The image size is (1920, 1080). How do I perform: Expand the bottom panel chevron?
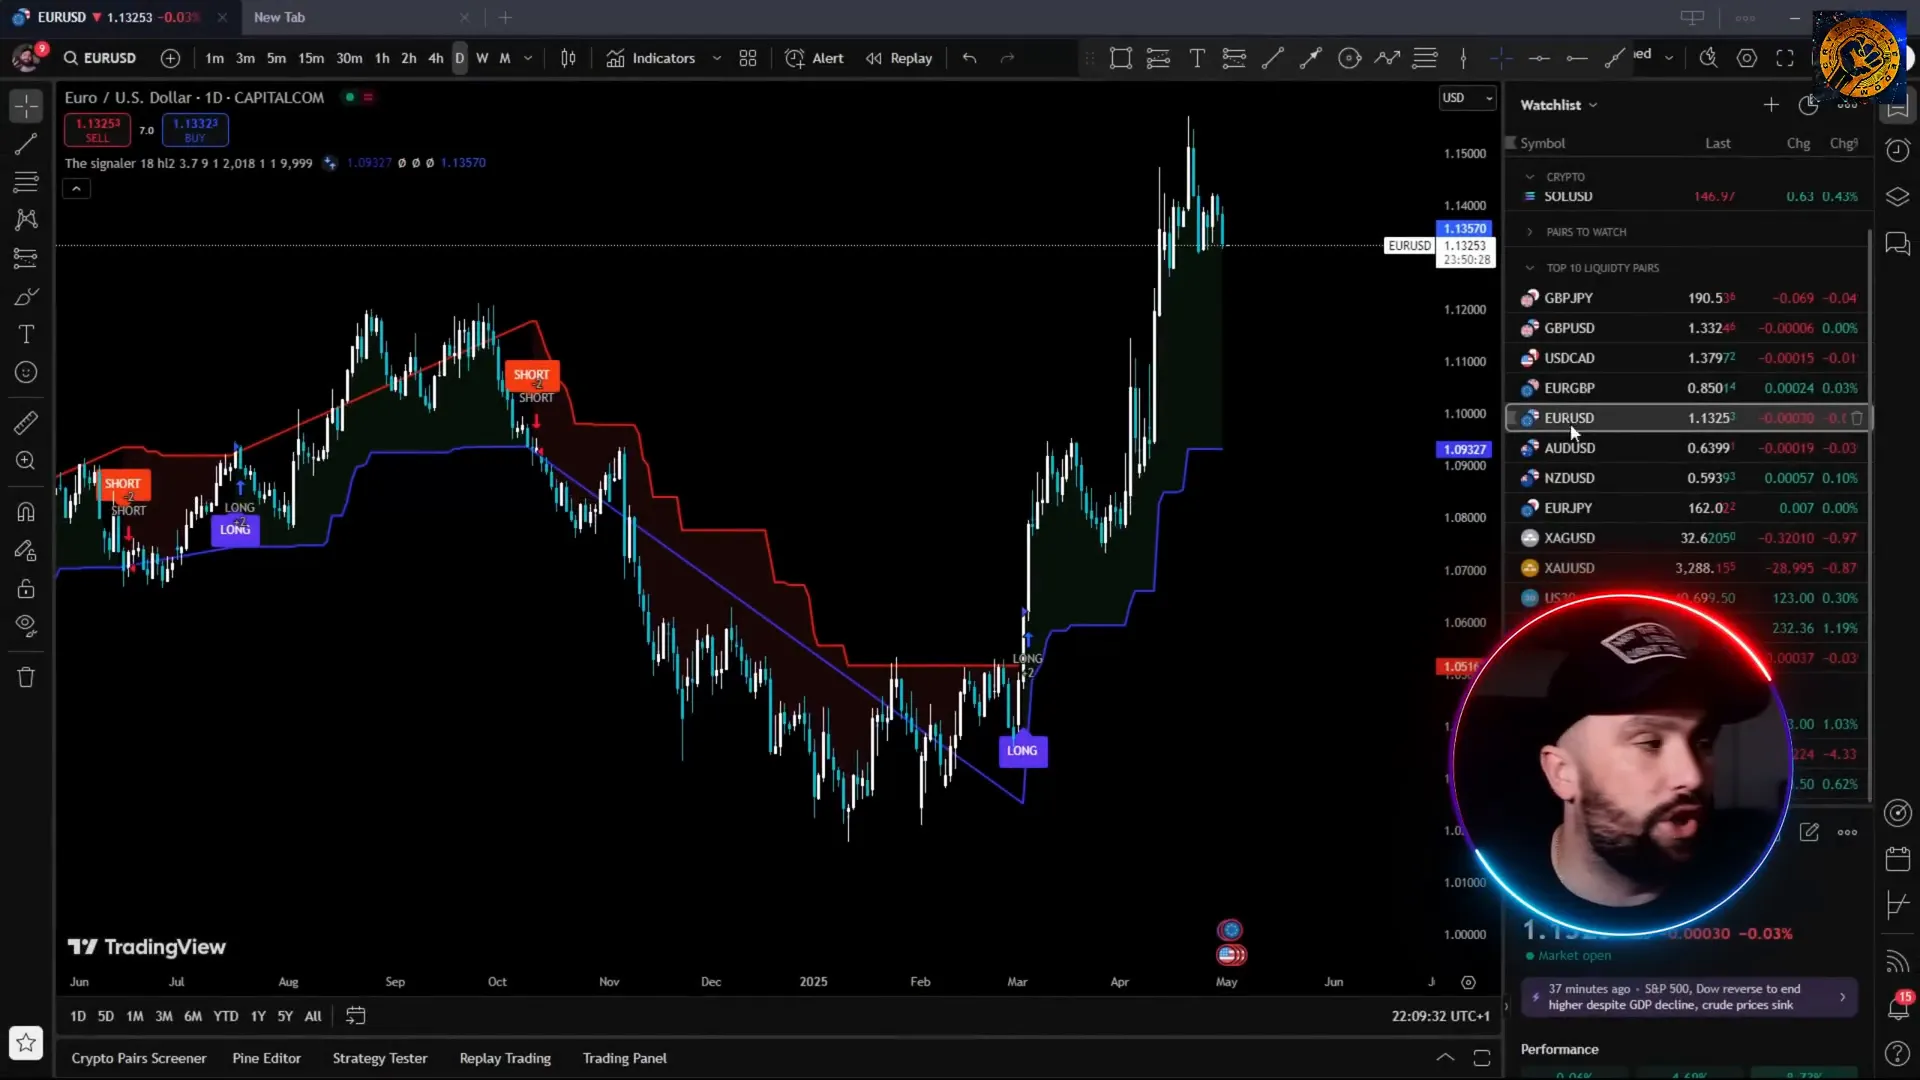pyautogui.click(x=1445, y=1058)
